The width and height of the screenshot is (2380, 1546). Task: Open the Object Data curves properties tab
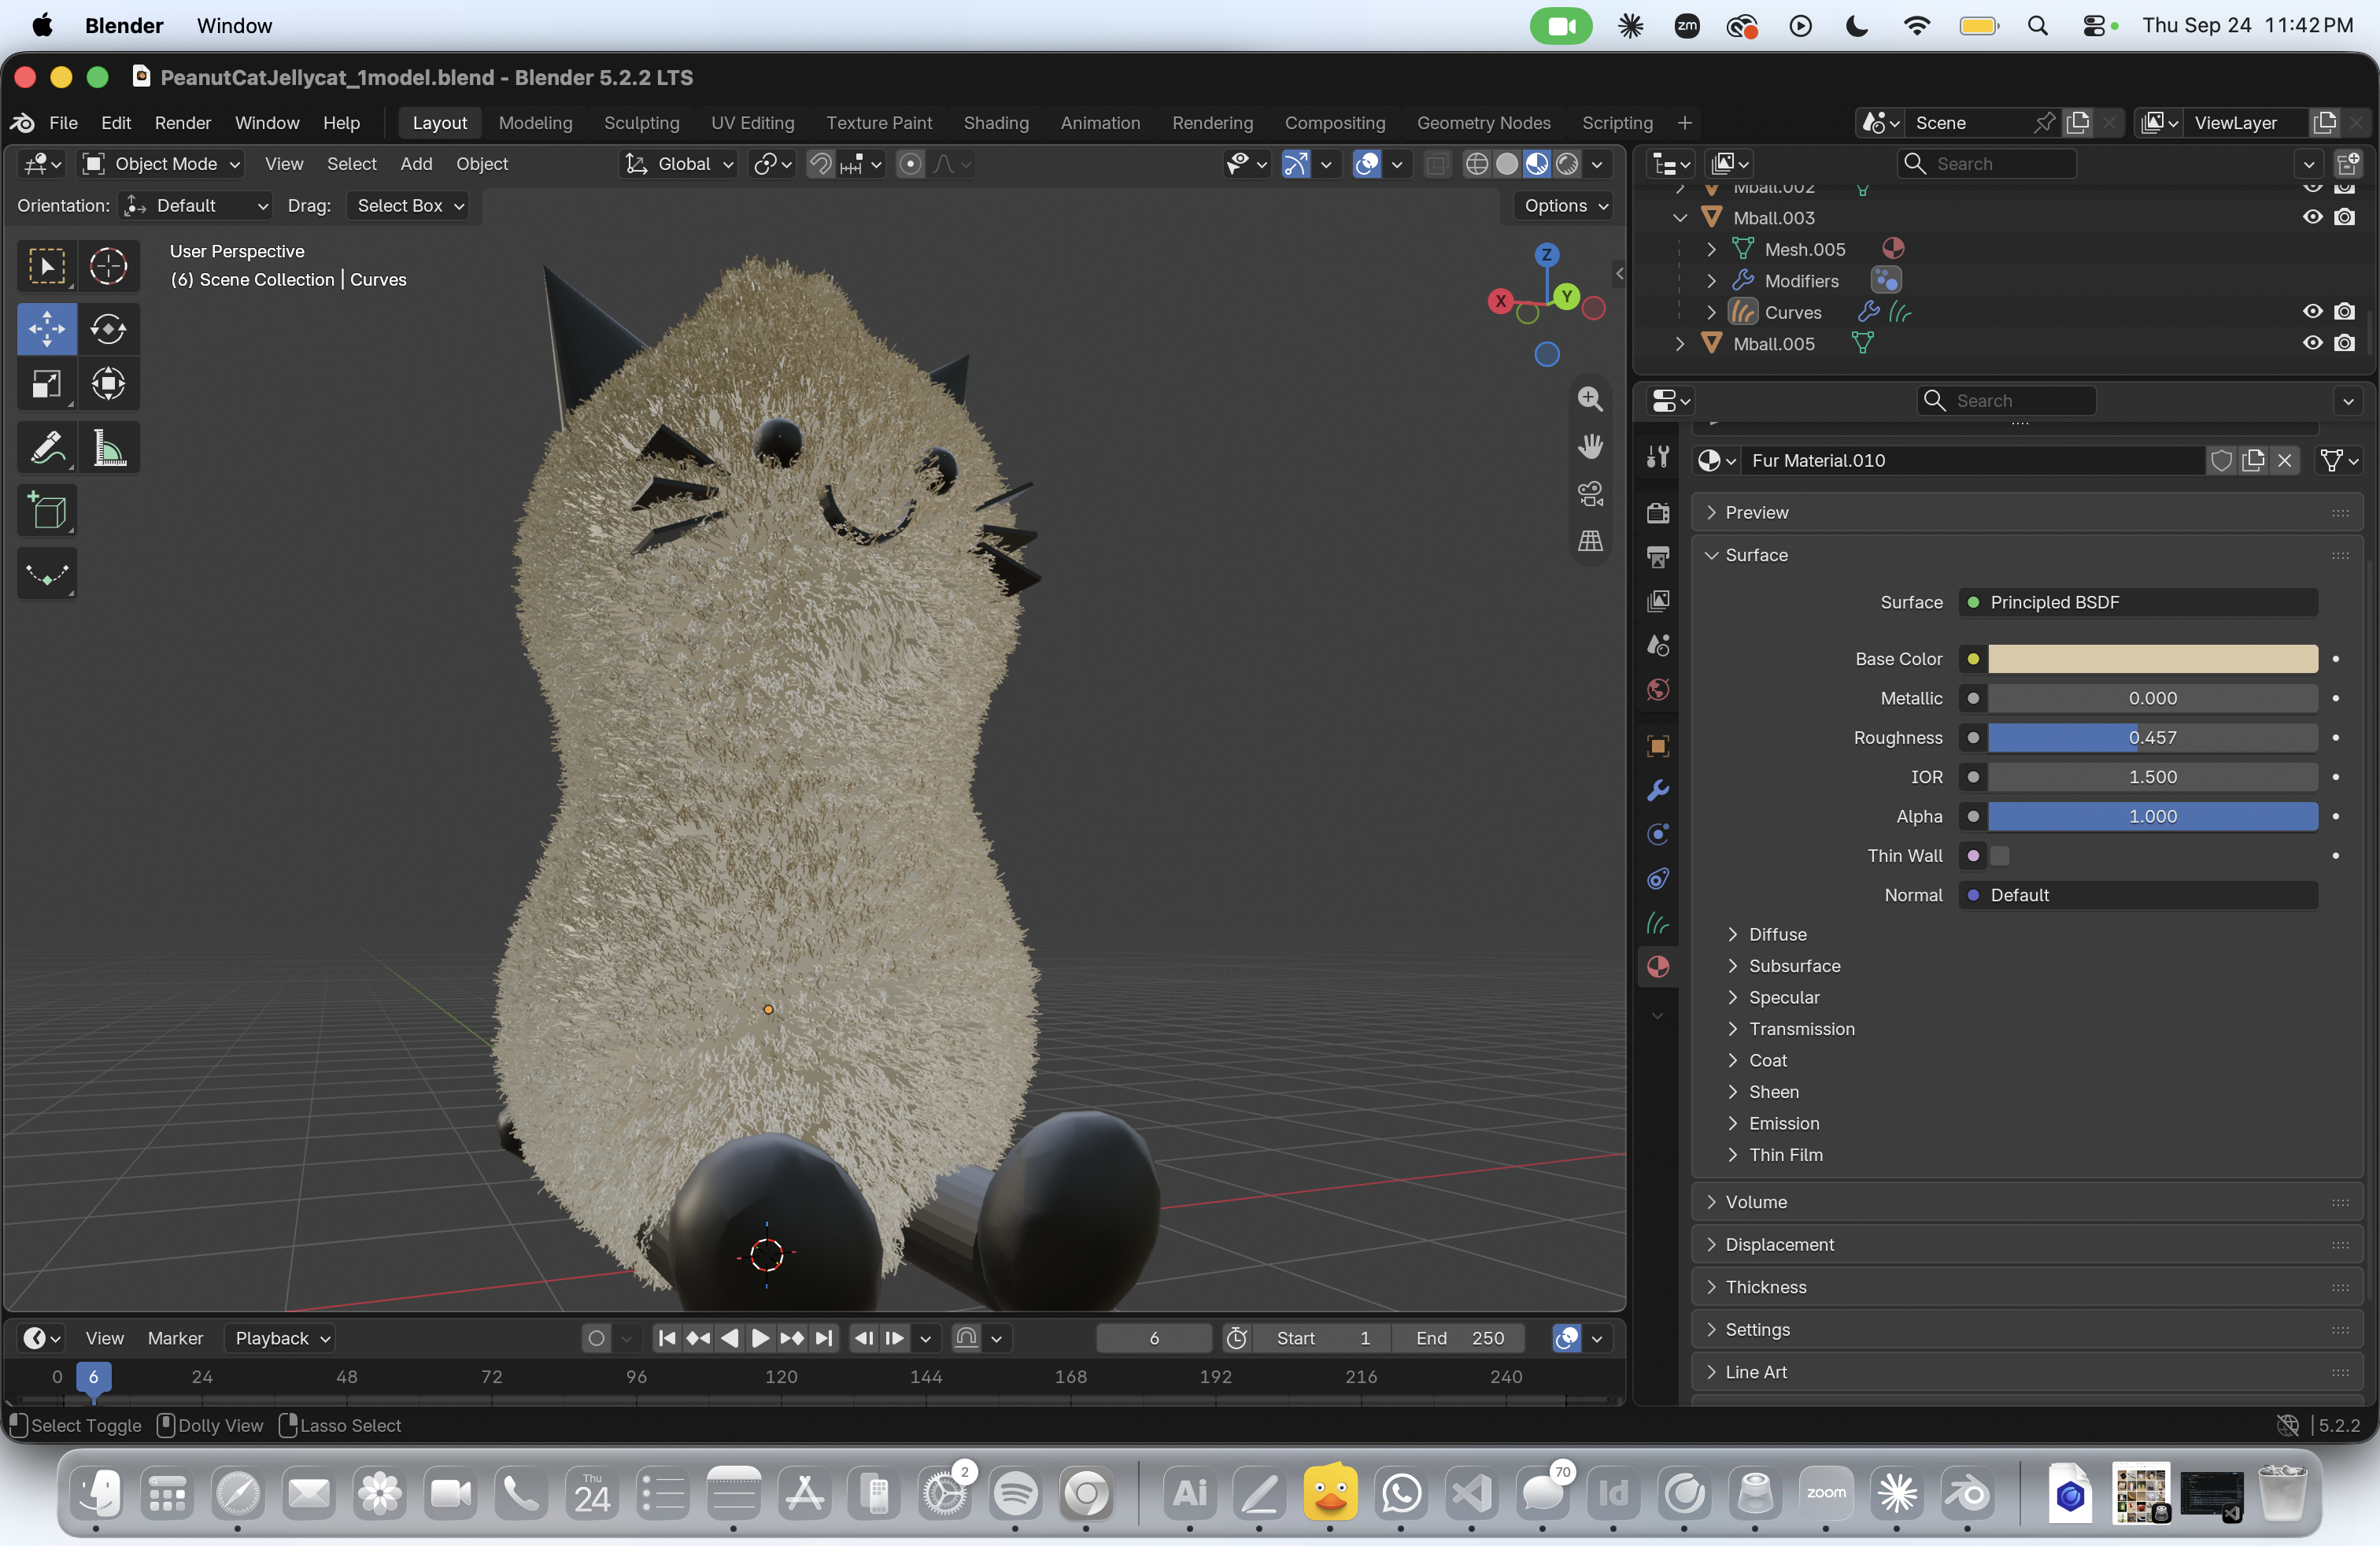(1658, 923)
